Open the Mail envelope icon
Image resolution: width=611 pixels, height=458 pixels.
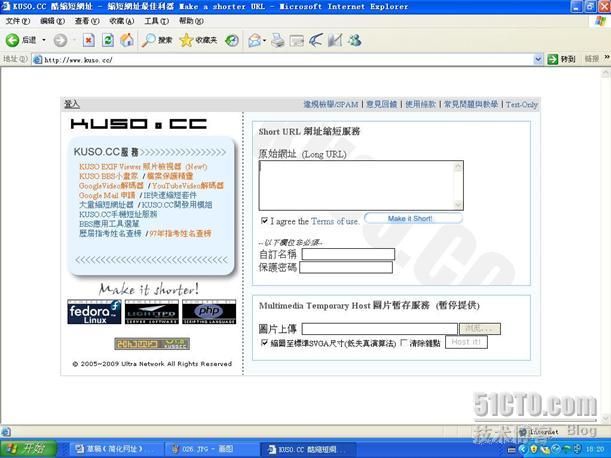(254, 41)
